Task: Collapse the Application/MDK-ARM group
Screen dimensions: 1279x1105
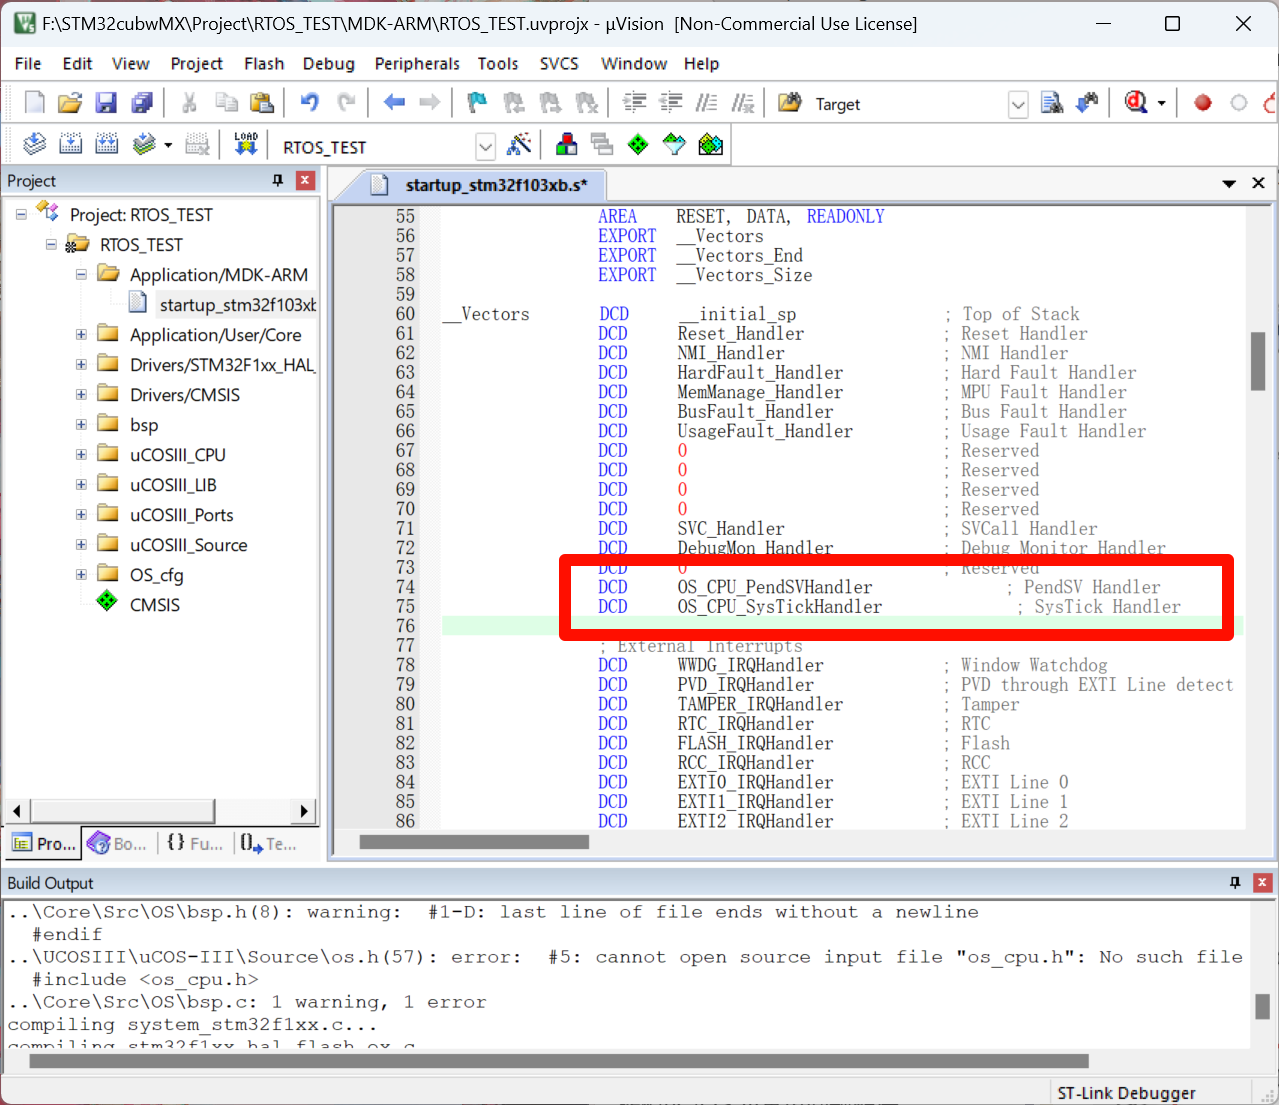Action: 81,275
